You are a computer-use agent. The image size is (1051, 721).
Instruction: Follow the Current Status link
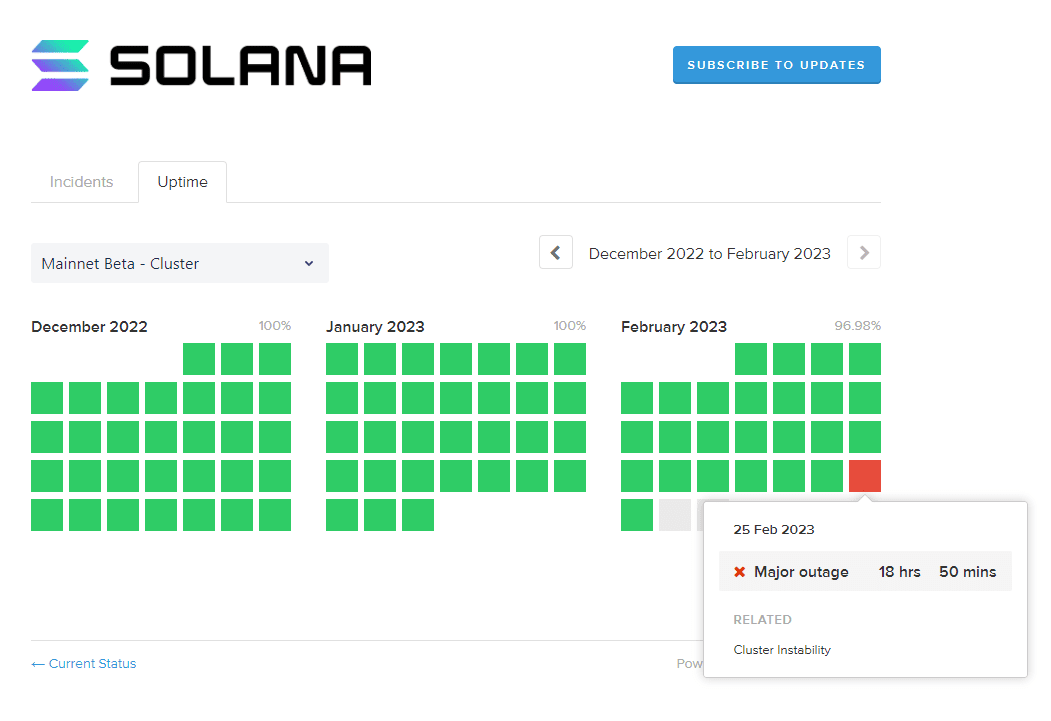(84, 663)
